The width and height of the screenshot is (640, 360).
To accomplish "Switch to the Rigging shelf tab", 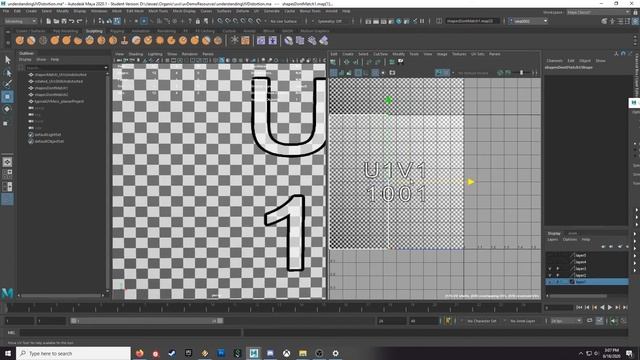I will coord(117,31).
